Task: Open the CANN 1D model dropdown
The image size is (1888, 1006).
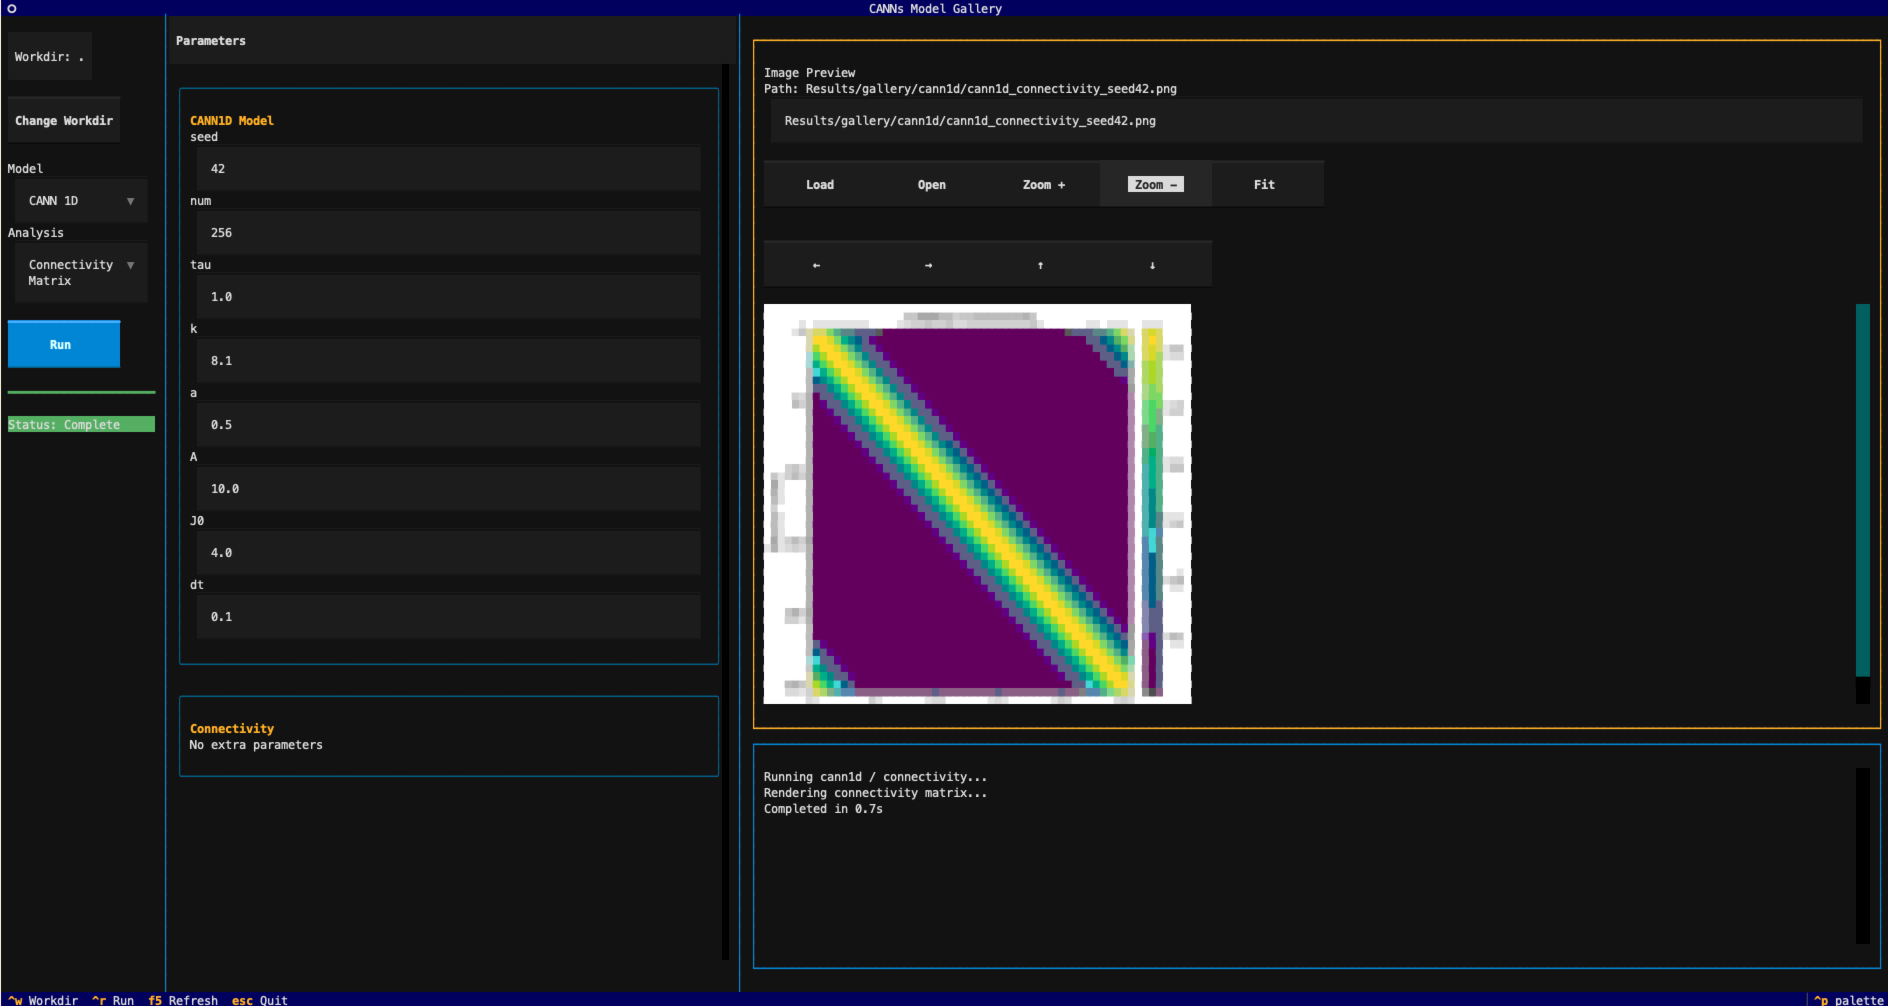Action: coord(80,201)
